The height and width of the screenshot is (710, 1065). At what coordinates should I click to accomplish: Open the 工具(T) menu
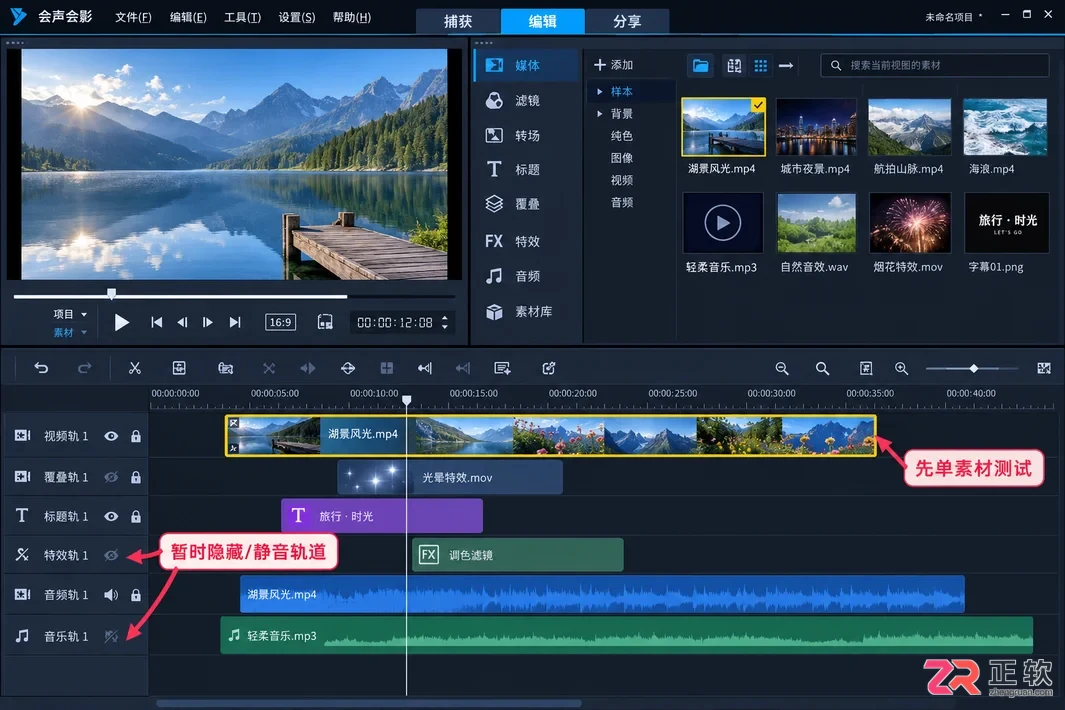[x=242, y=17]
